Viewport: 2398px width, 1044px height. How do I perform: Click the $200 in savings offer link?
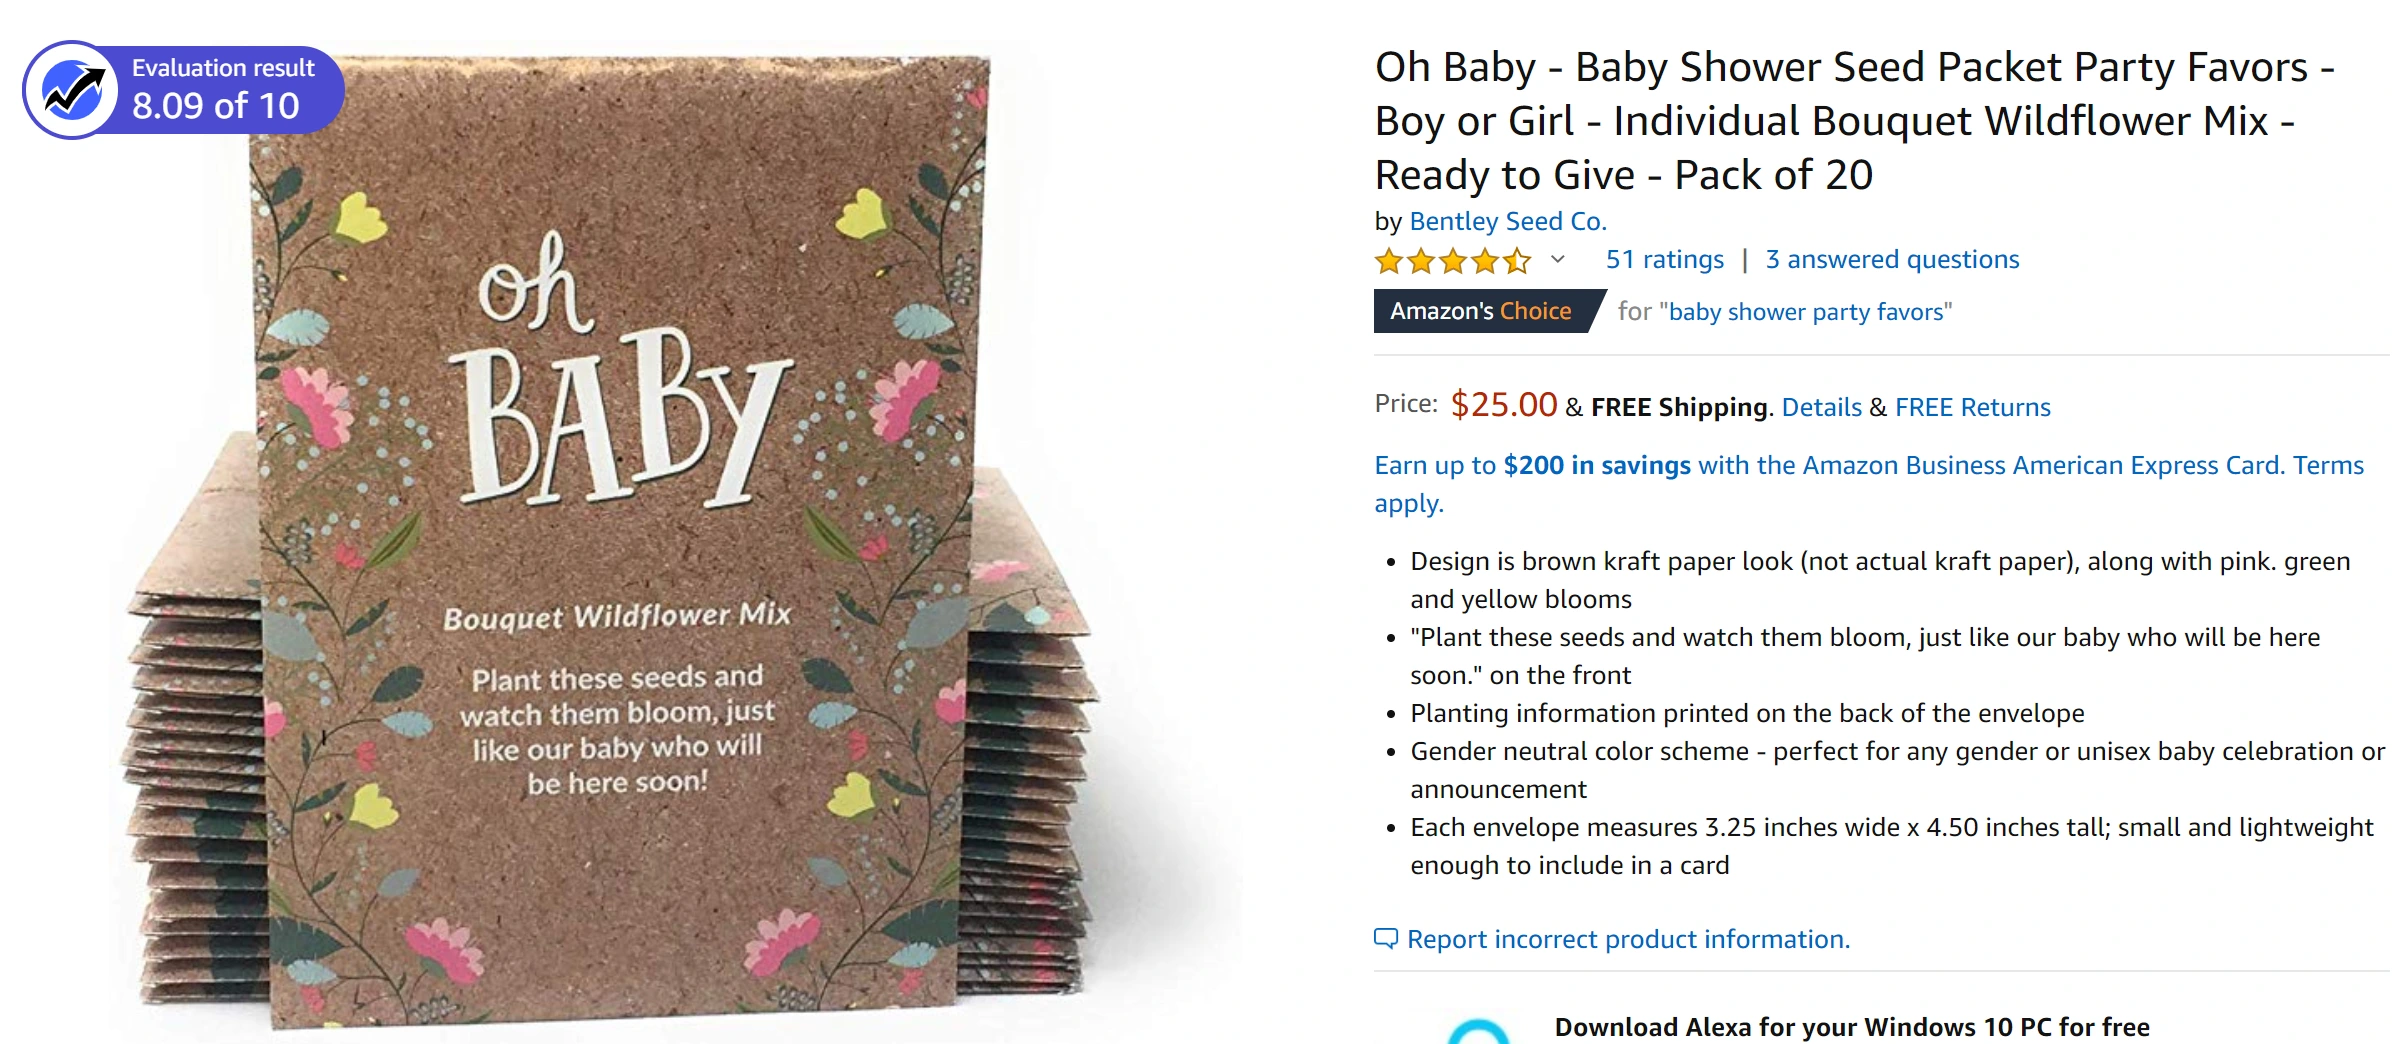pyautogui.click(x=1596, y=465)
